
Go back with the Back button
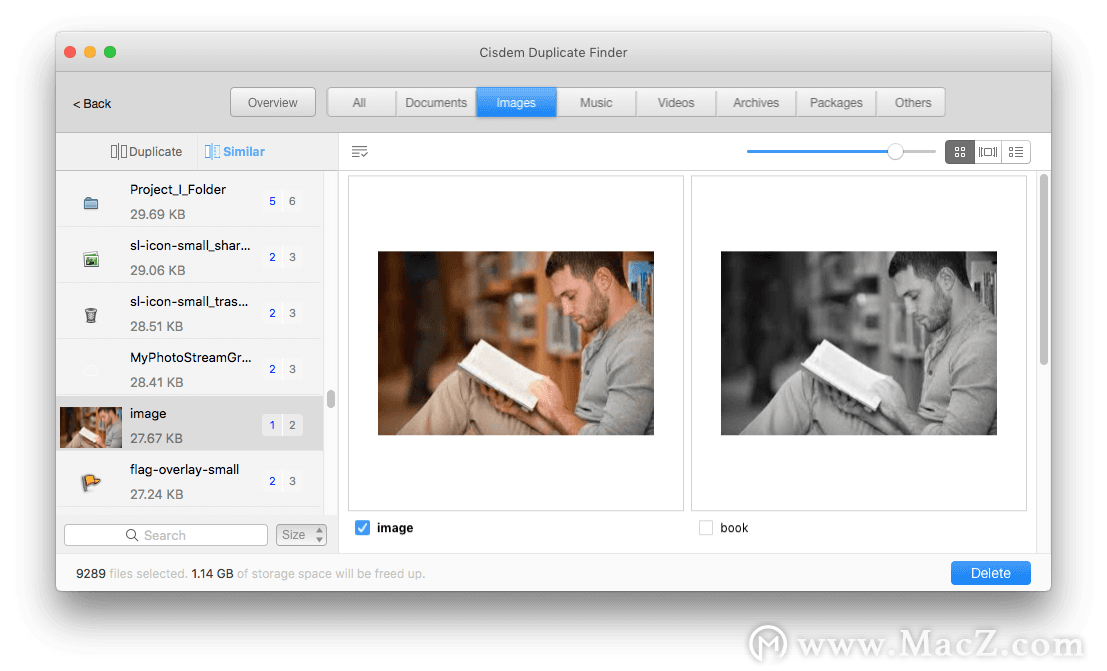click(x=92, y=104)
